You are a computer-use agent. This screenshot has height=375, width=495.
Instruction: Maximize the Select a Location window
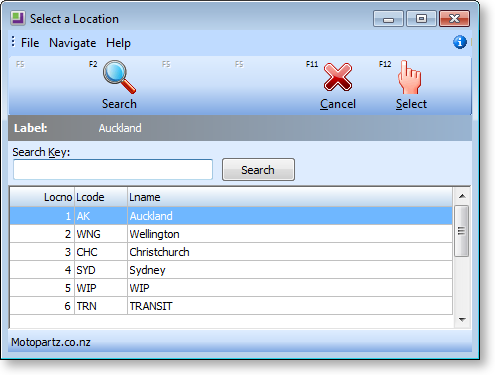tap(421, 19)
